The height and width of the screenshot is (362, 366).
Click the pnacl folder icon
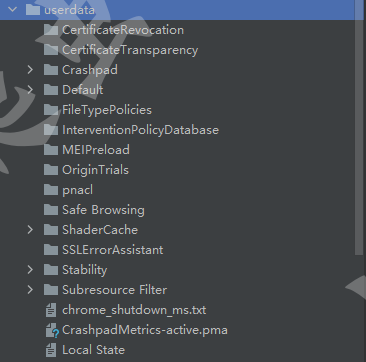[x=51, y=190]
